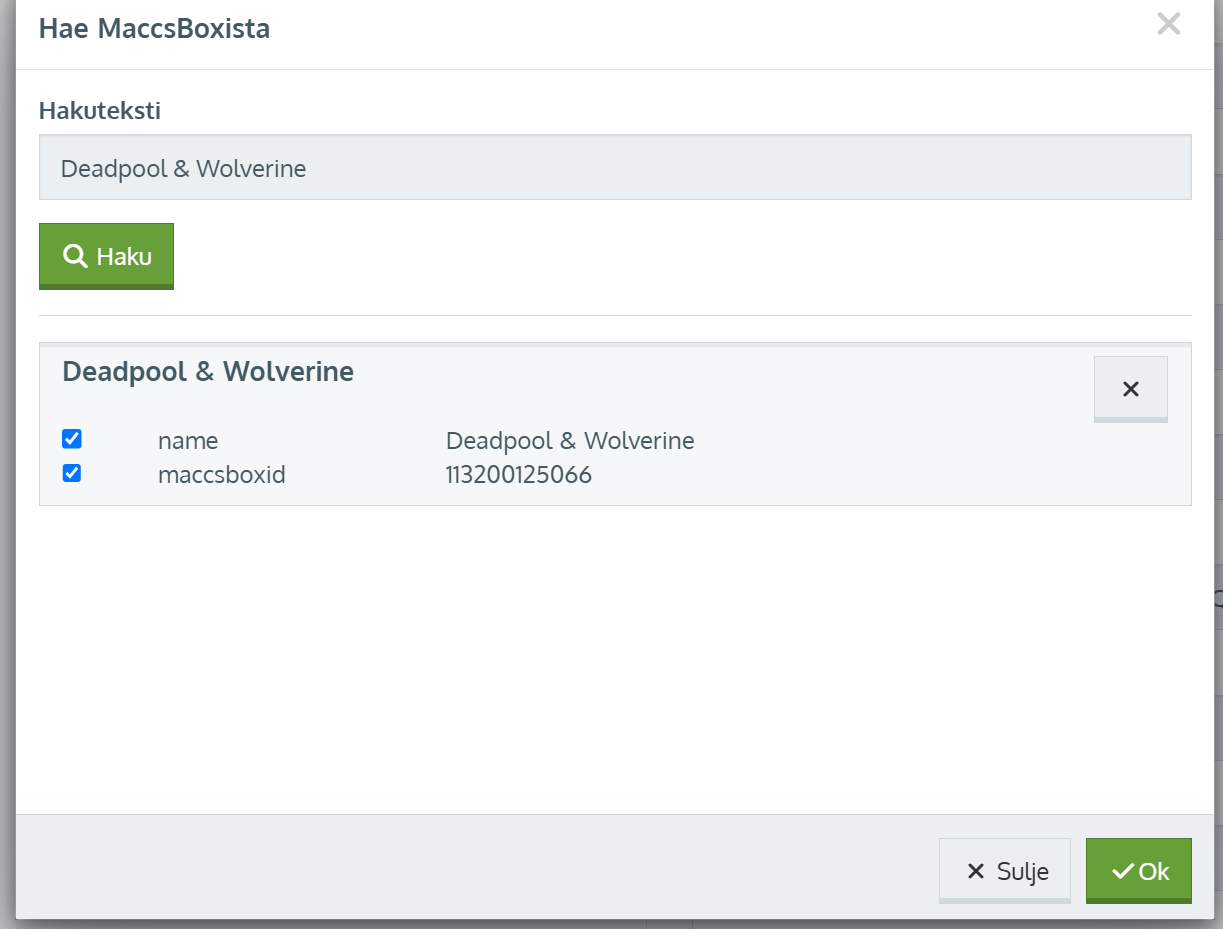Uncheck the name field checkbox
The width and height of the screenshot is (1223, 929).
click(x=72, y=439)
